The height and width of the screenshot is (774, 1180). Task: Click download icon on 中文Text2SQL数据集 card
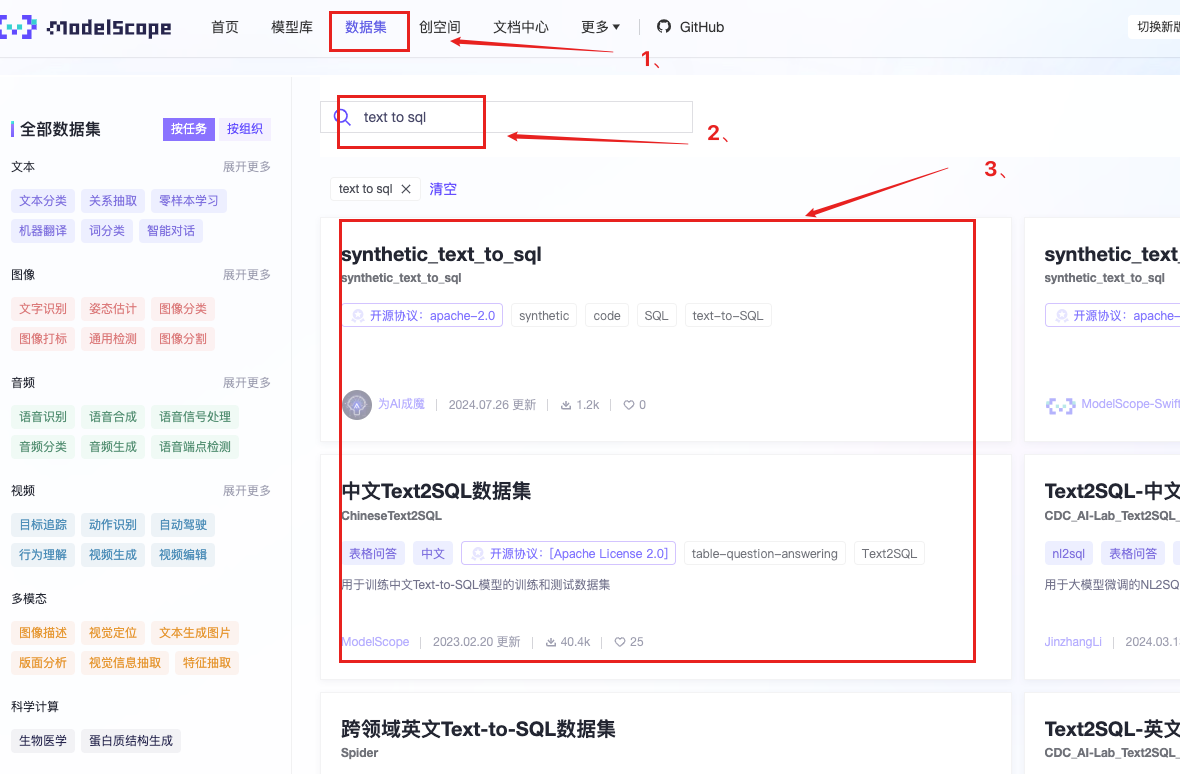(x=551, y=642)
